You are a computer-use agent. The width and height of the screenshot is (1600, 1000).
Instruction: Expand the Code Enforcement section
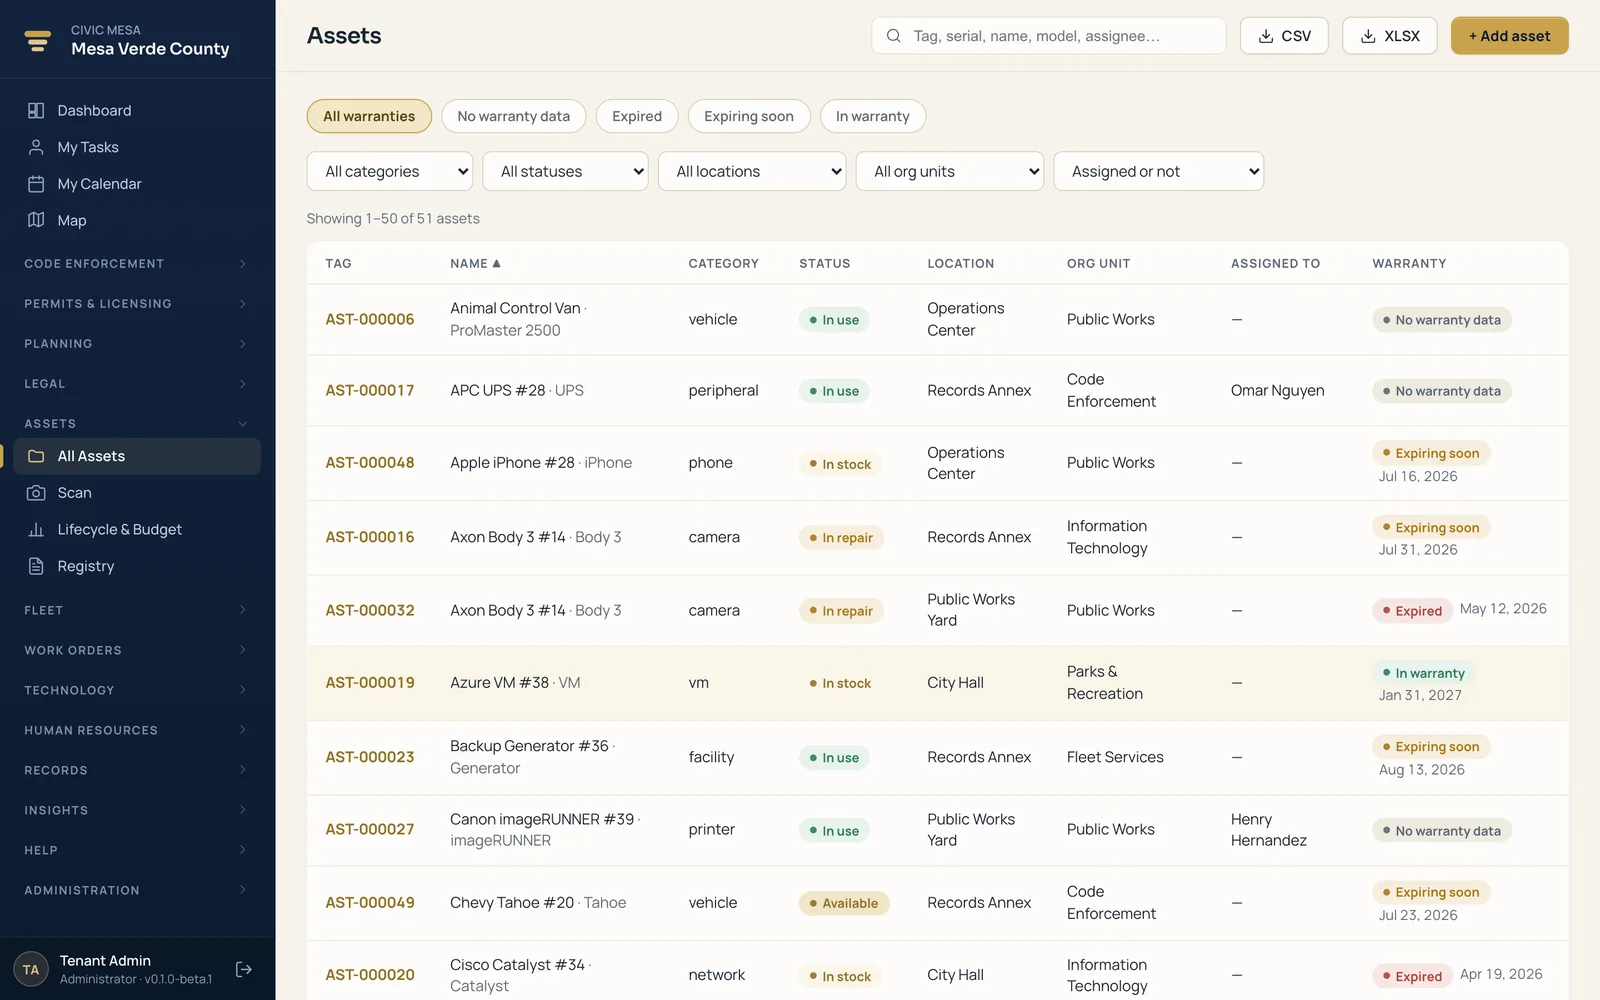coord(137,264)
